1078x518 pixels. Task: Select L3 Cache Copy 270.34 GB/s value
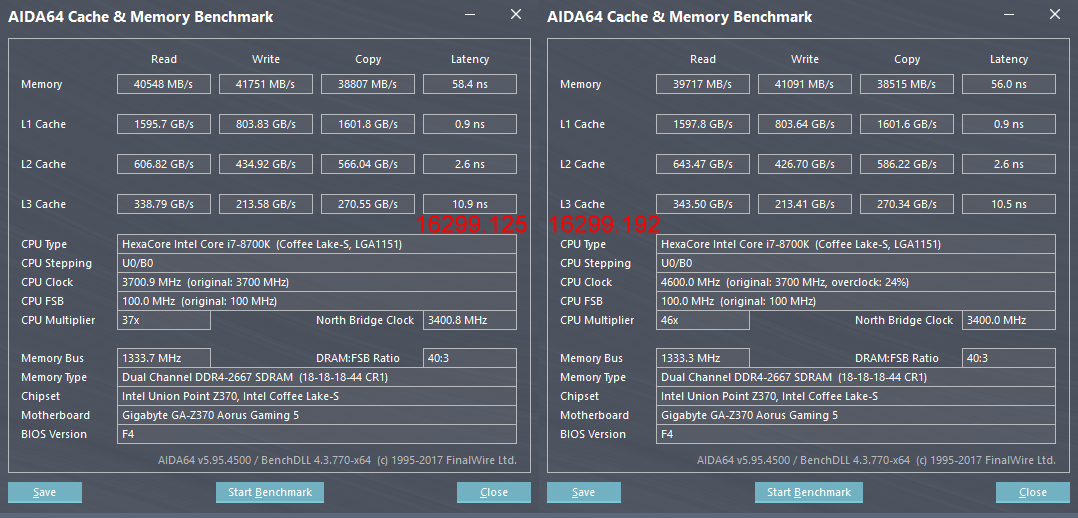pos(907,204)
